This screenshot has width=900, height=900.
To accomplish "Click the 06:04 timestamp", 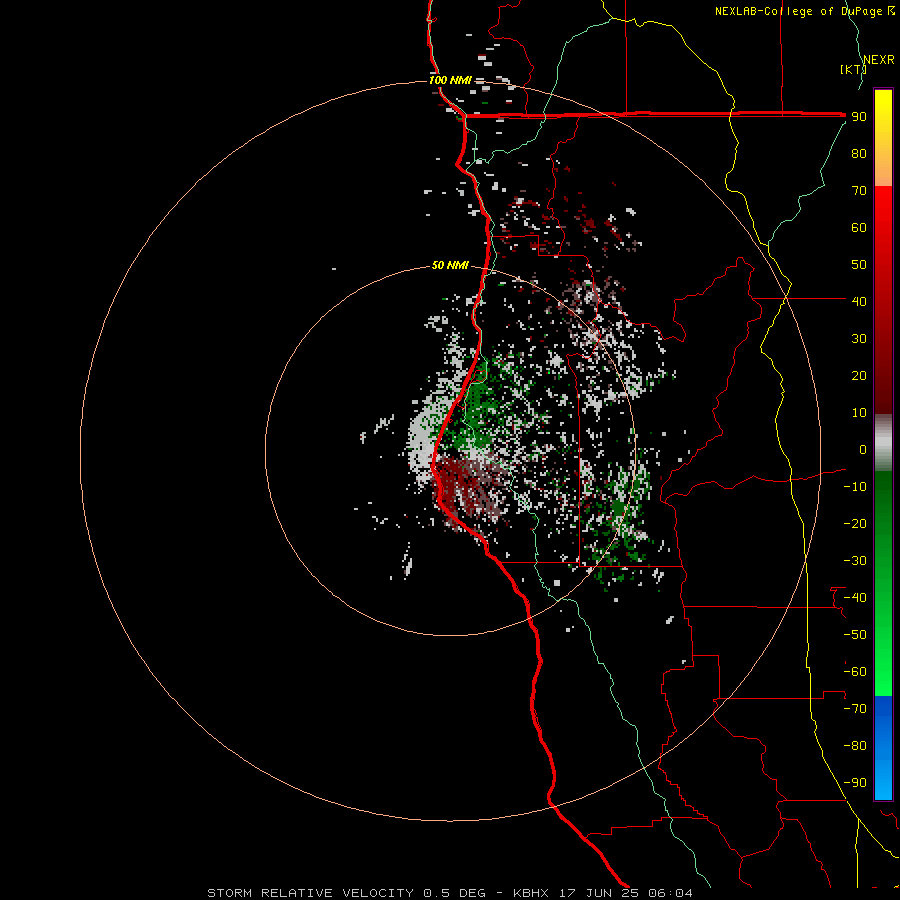I will [670, 893].
